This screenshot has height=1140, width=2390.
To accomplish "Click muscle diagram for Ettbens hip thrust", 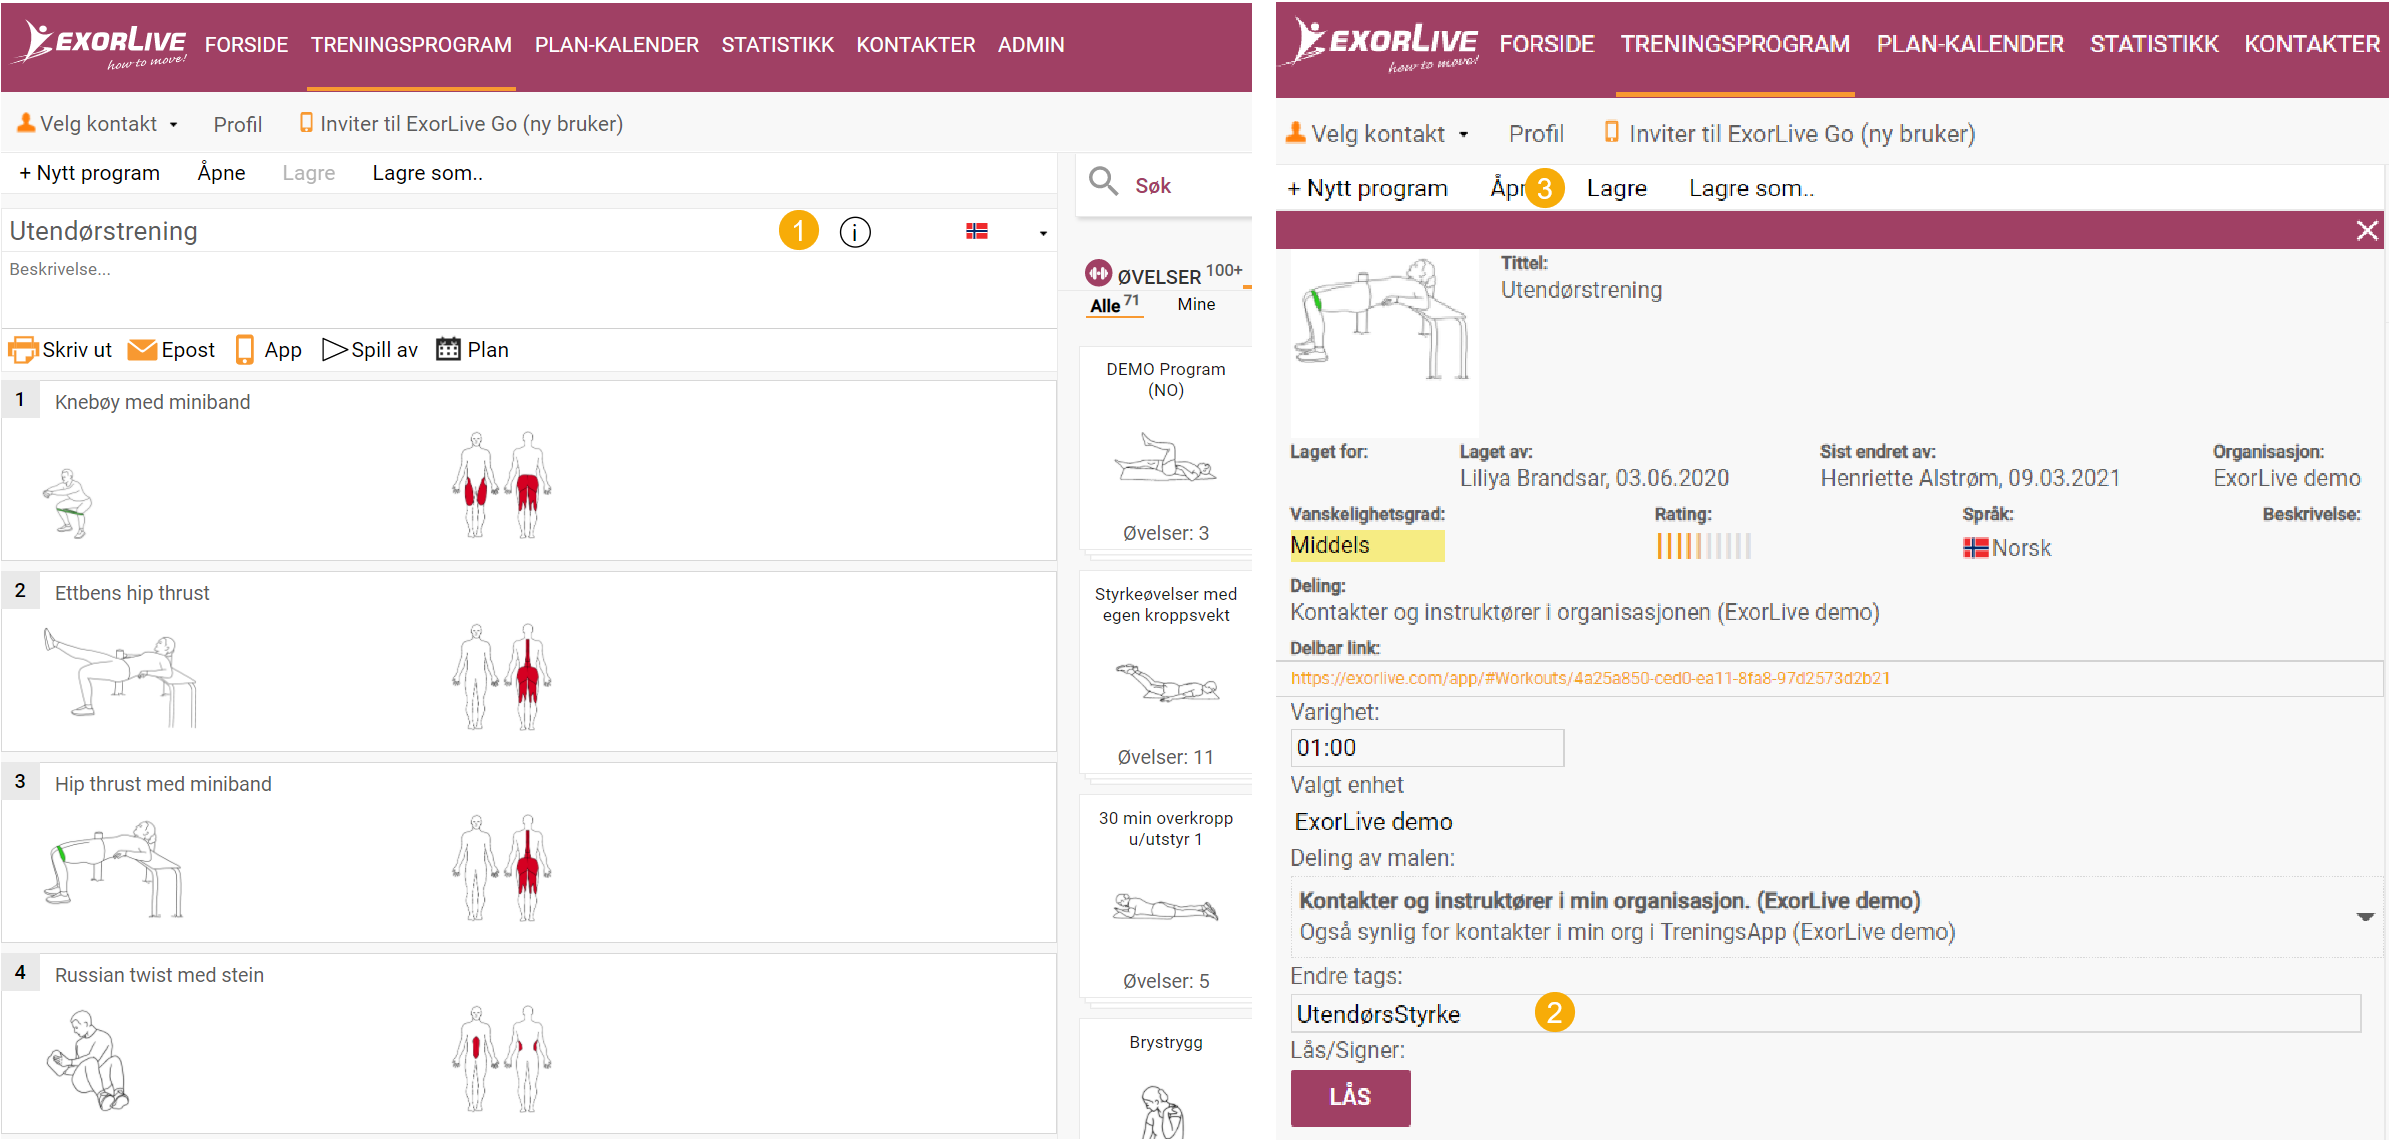I will [502, 677].
